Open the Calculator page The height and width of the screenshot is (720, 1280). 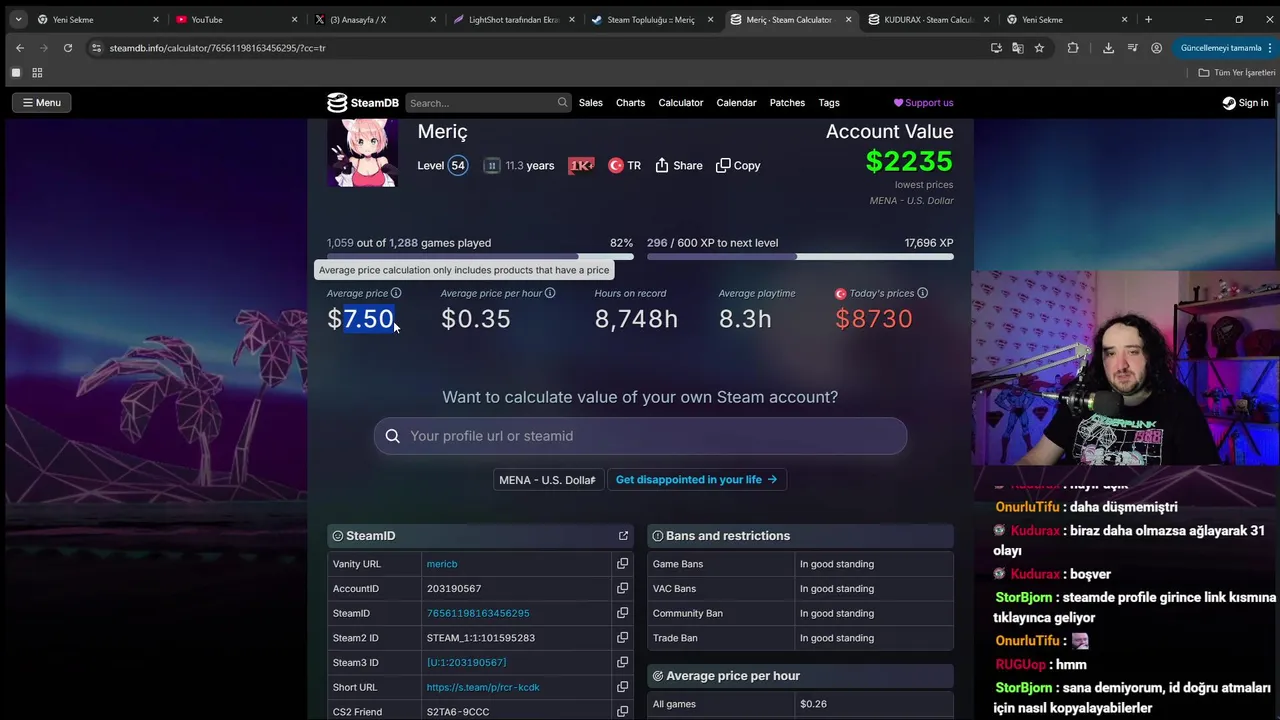pos(681,103)
